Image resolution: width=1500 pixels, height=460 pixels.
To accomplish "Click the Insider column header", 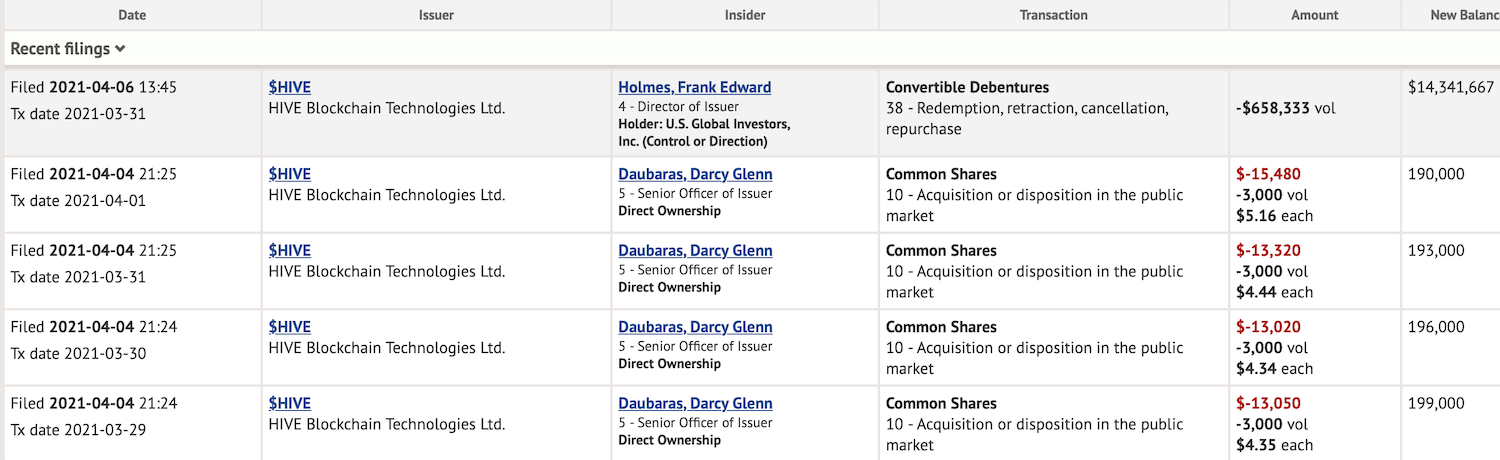I will coord(745,15).
